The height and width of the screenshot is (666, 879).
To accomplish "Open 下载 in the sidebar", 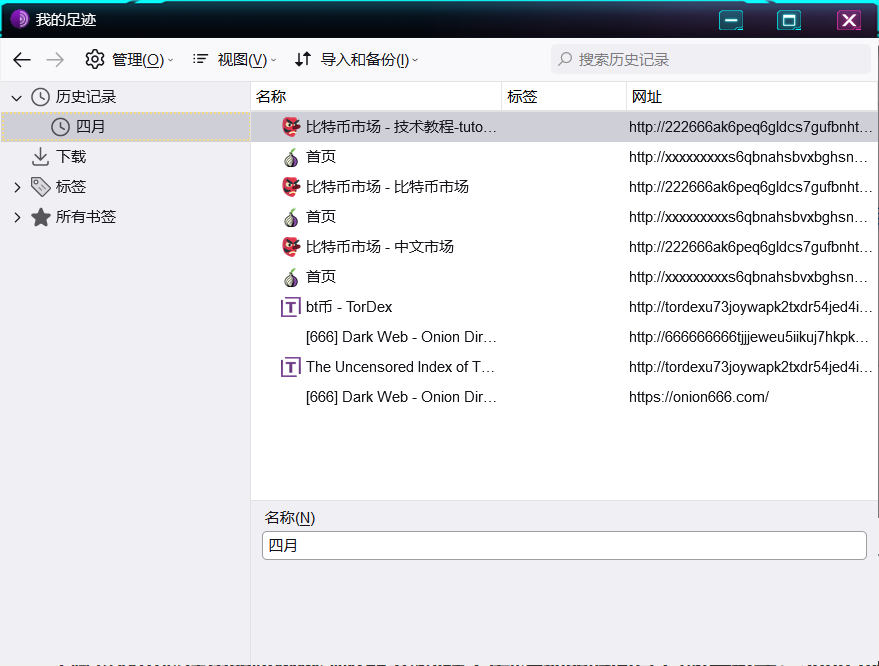I will (x=71, y=157).
